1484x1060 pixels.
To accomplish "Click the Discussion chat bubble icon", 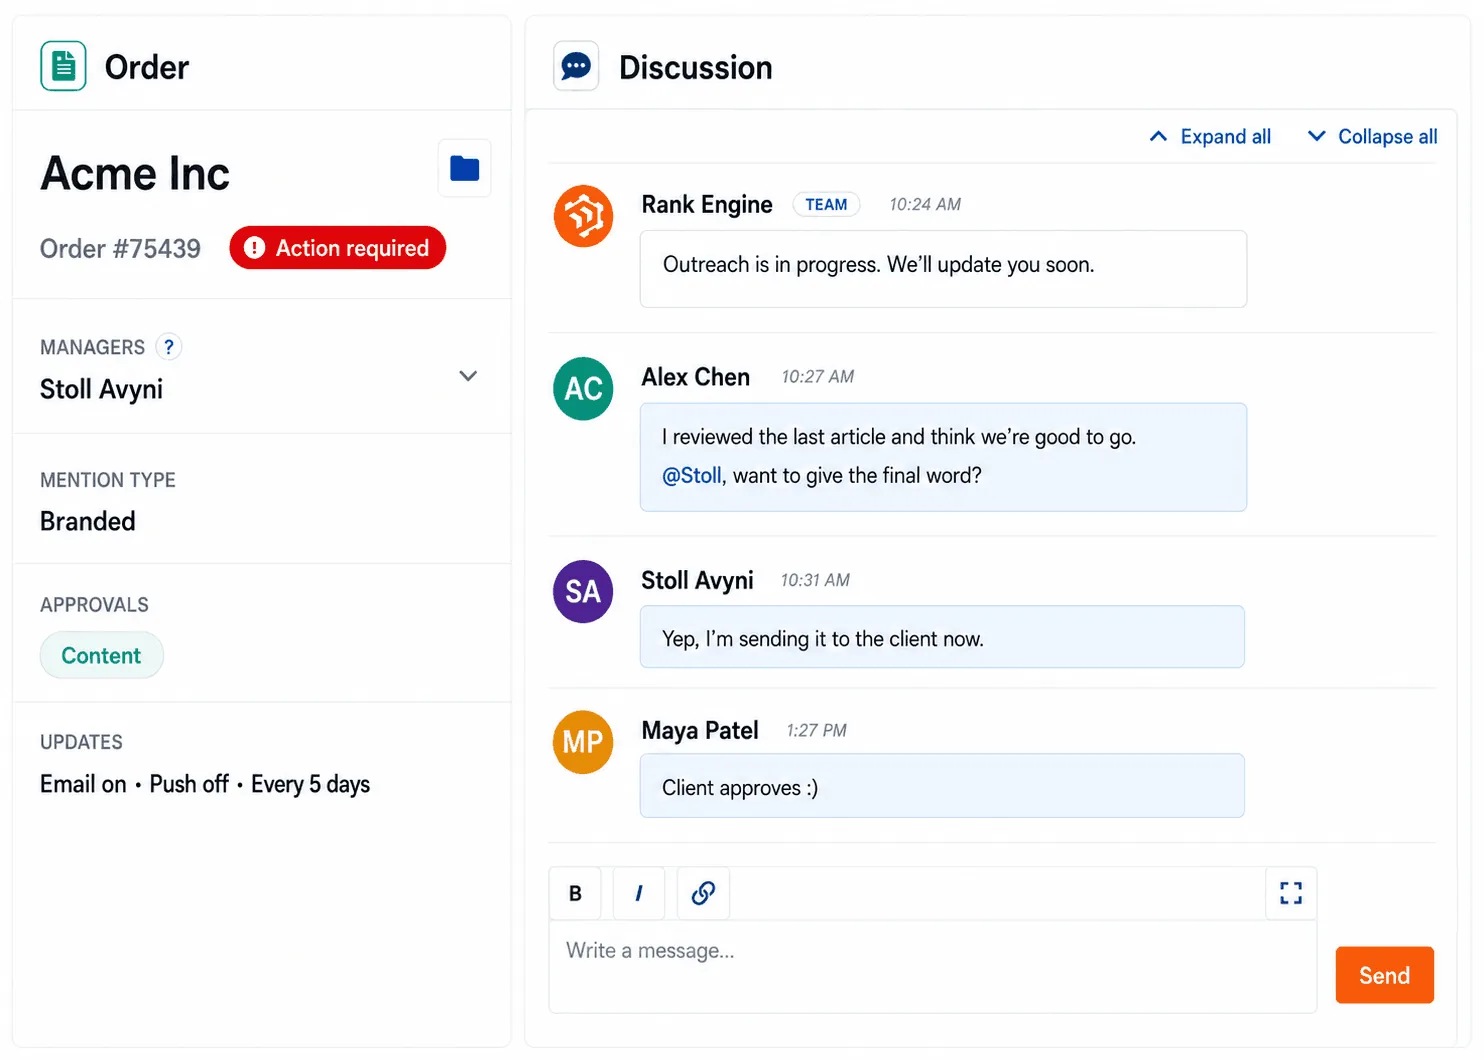I will pyautogui.click(x=576, y=67).
